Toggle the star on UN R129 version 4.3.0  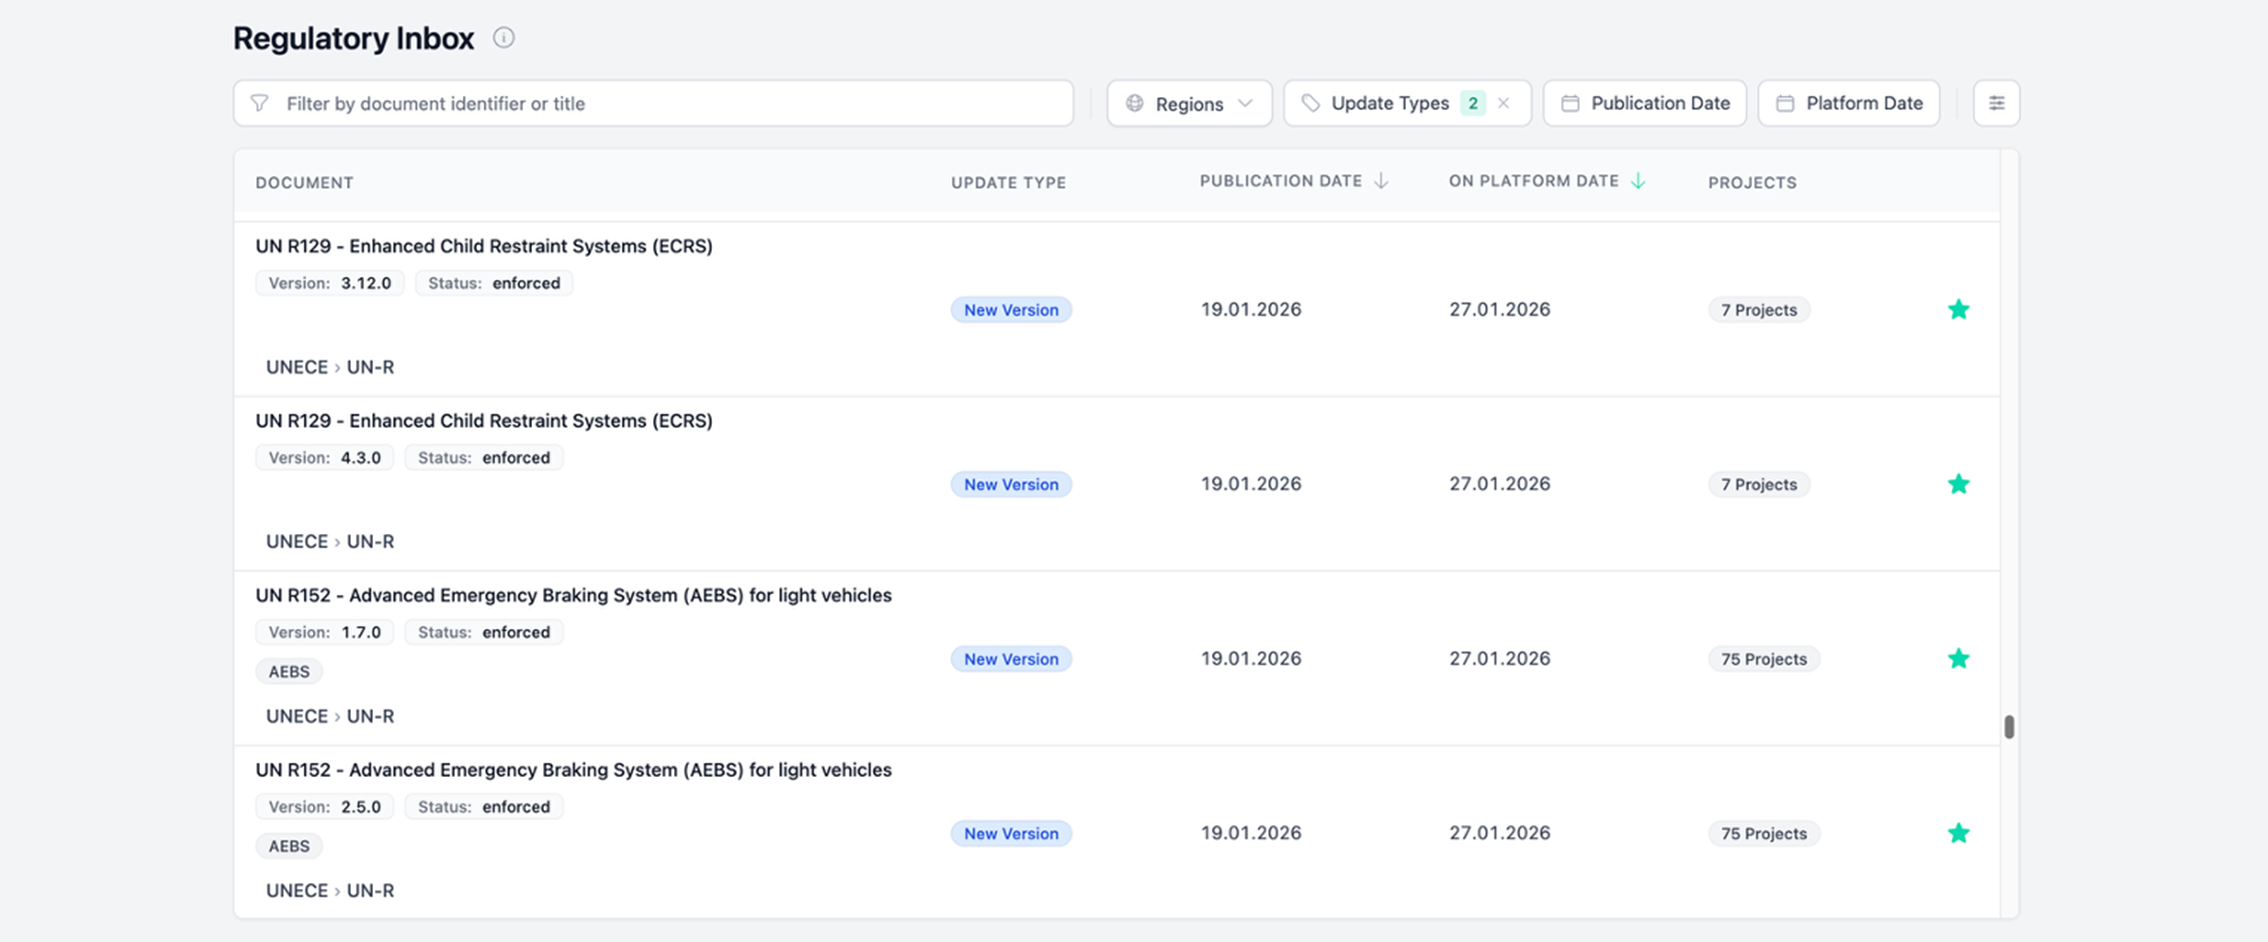pyautogui.click(x=1958, y=484)
